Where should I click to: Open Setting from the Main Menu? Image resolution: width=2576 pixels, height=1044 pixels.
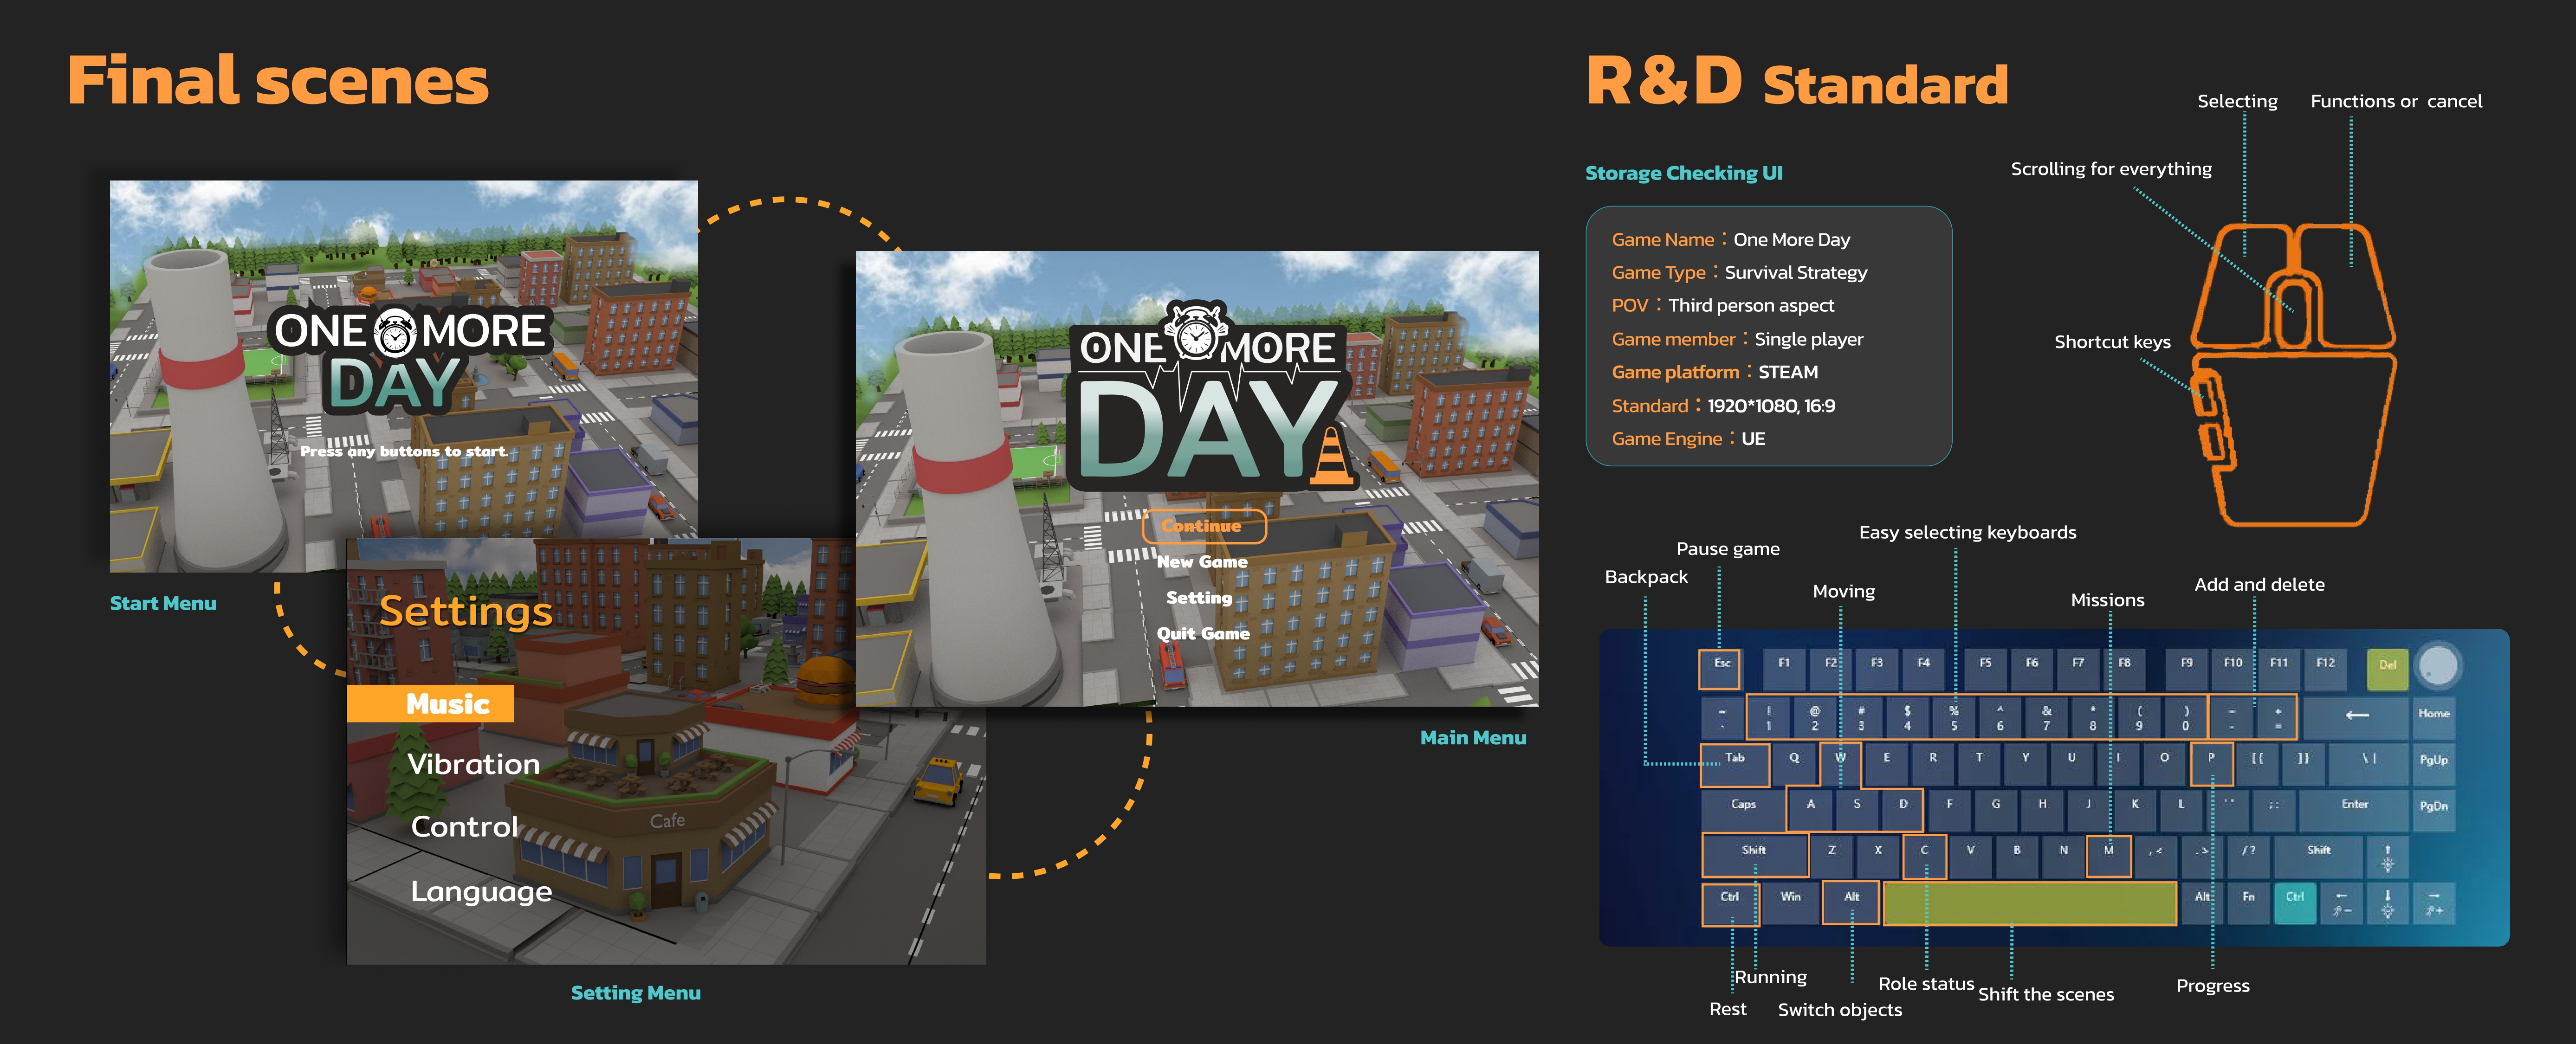(x=1198, y=598)
